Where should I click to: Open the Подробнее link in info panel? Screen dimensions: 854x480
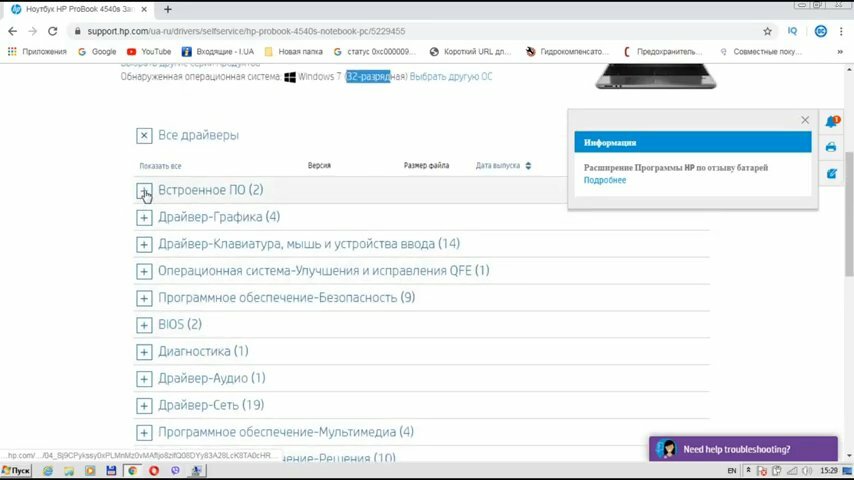click(x=605, y=180)
